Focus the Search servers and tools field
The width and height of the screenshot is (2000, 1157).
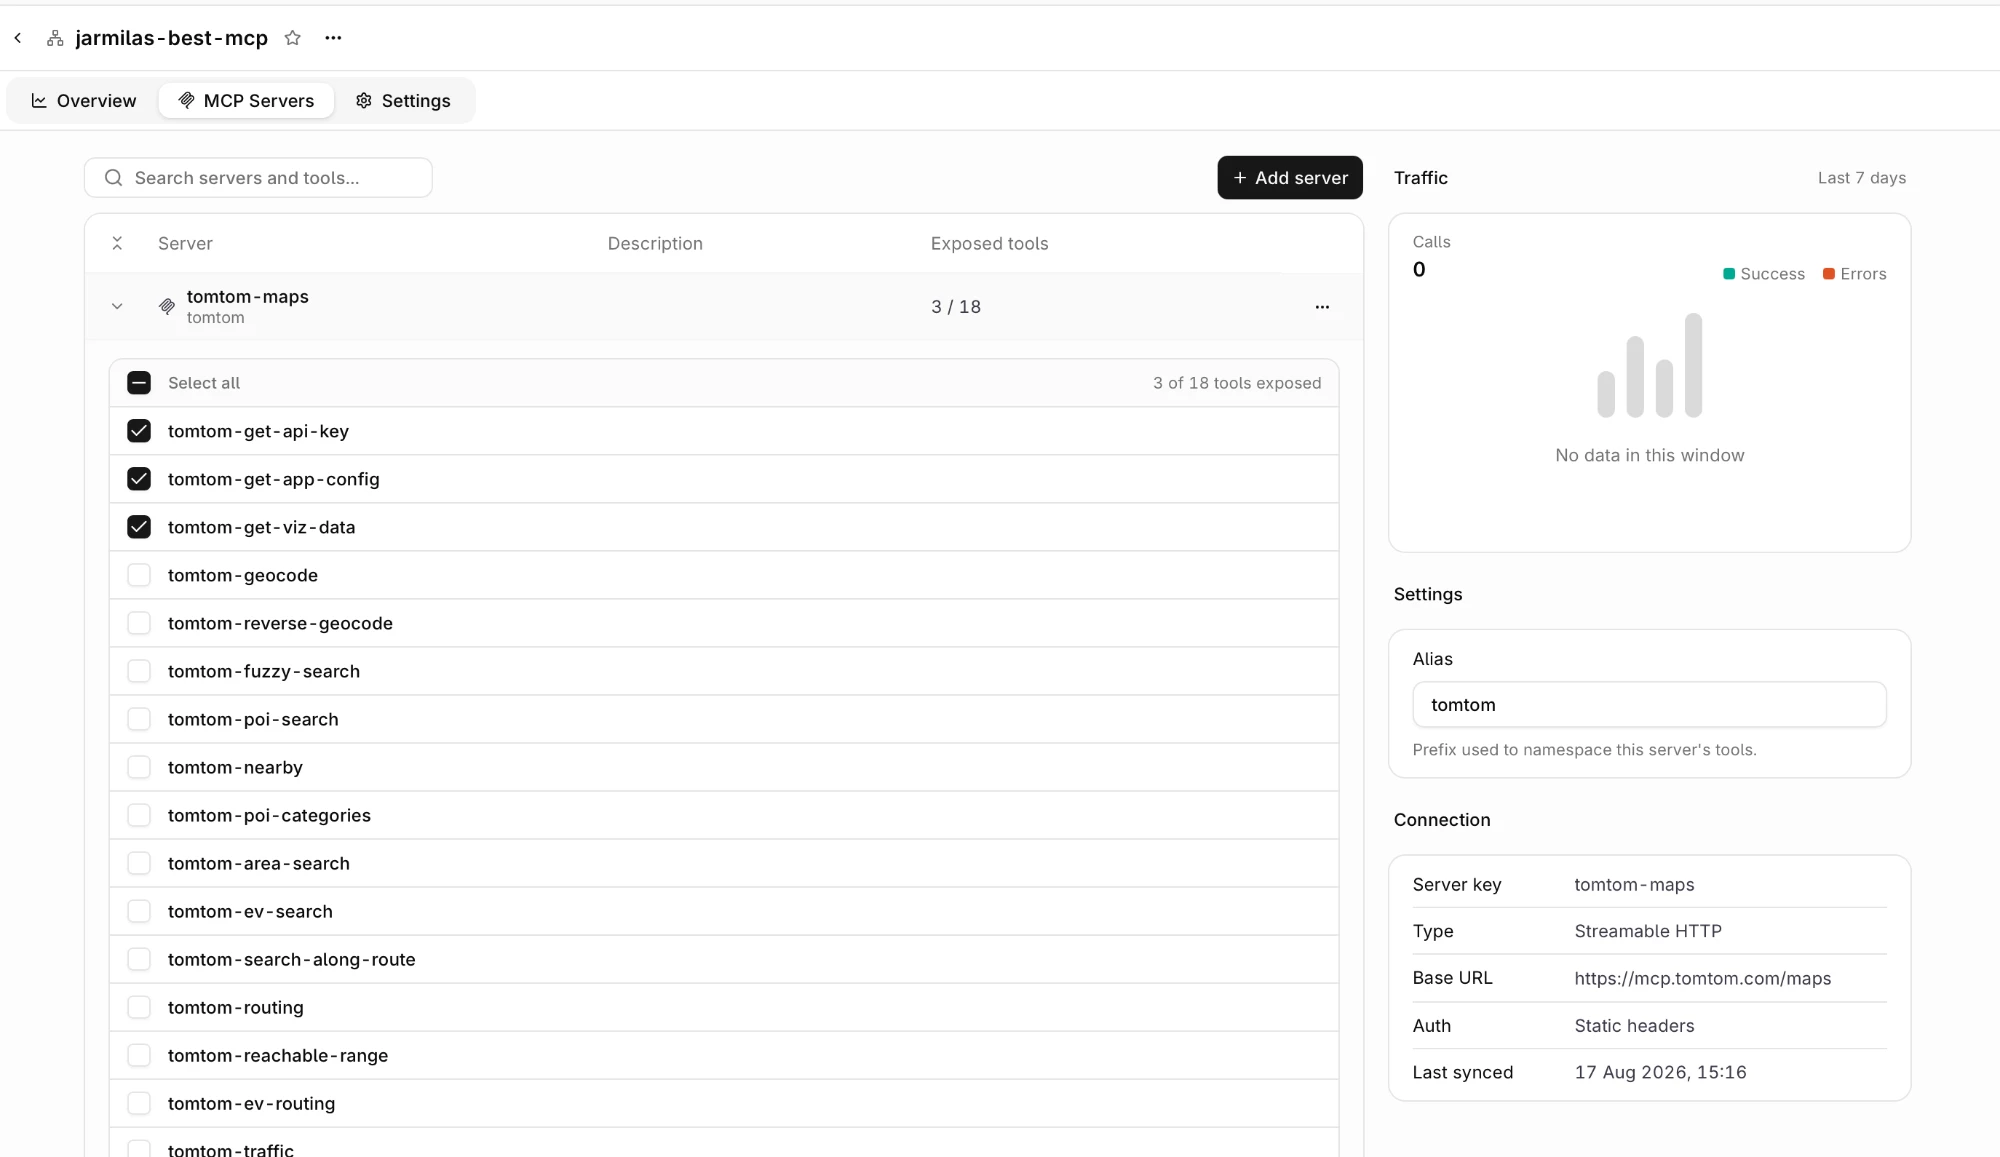point(258,178)
